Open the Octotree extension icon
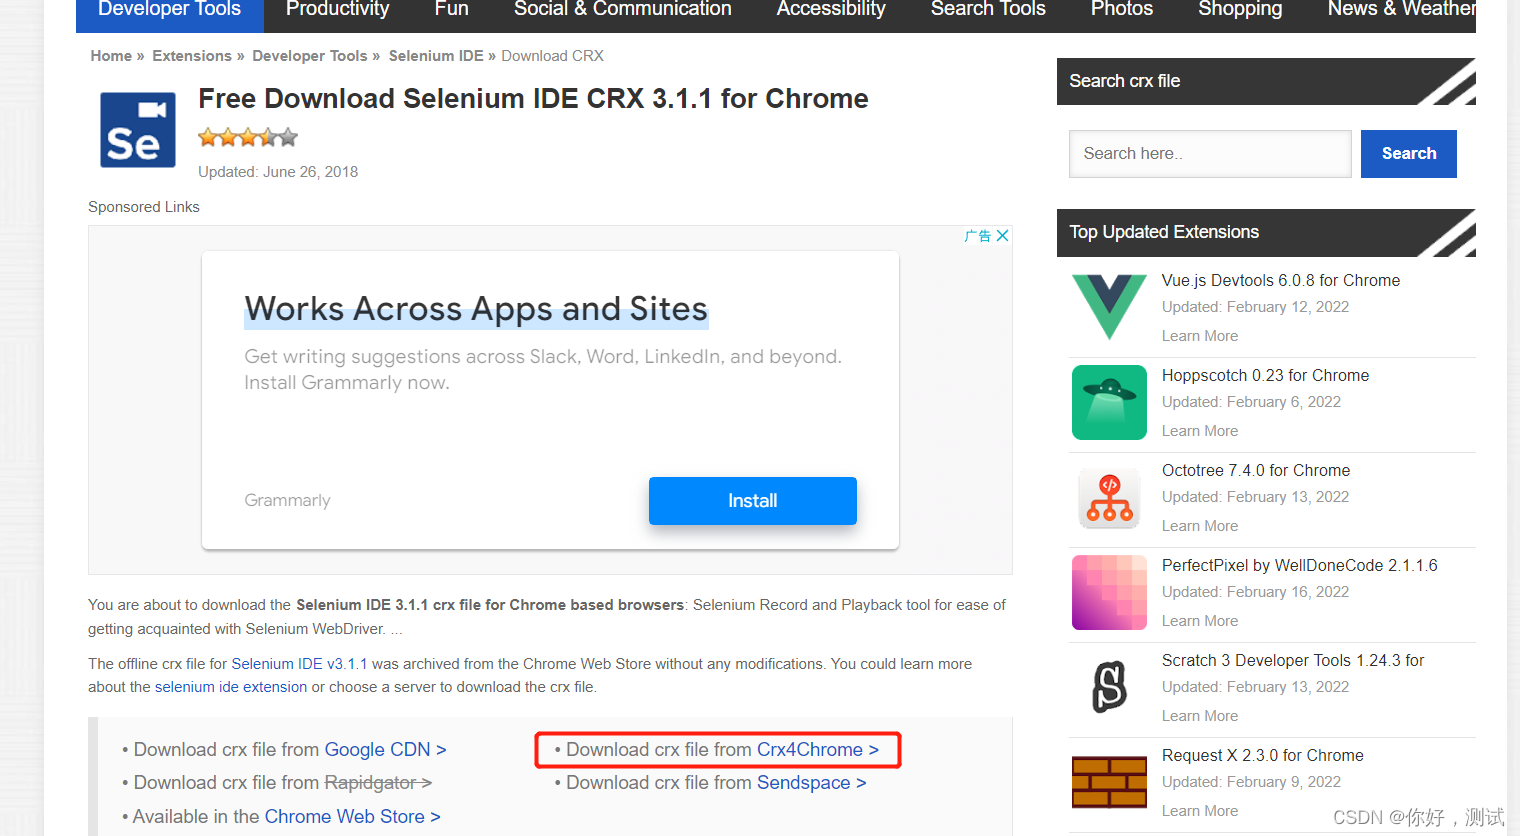 1109,498
